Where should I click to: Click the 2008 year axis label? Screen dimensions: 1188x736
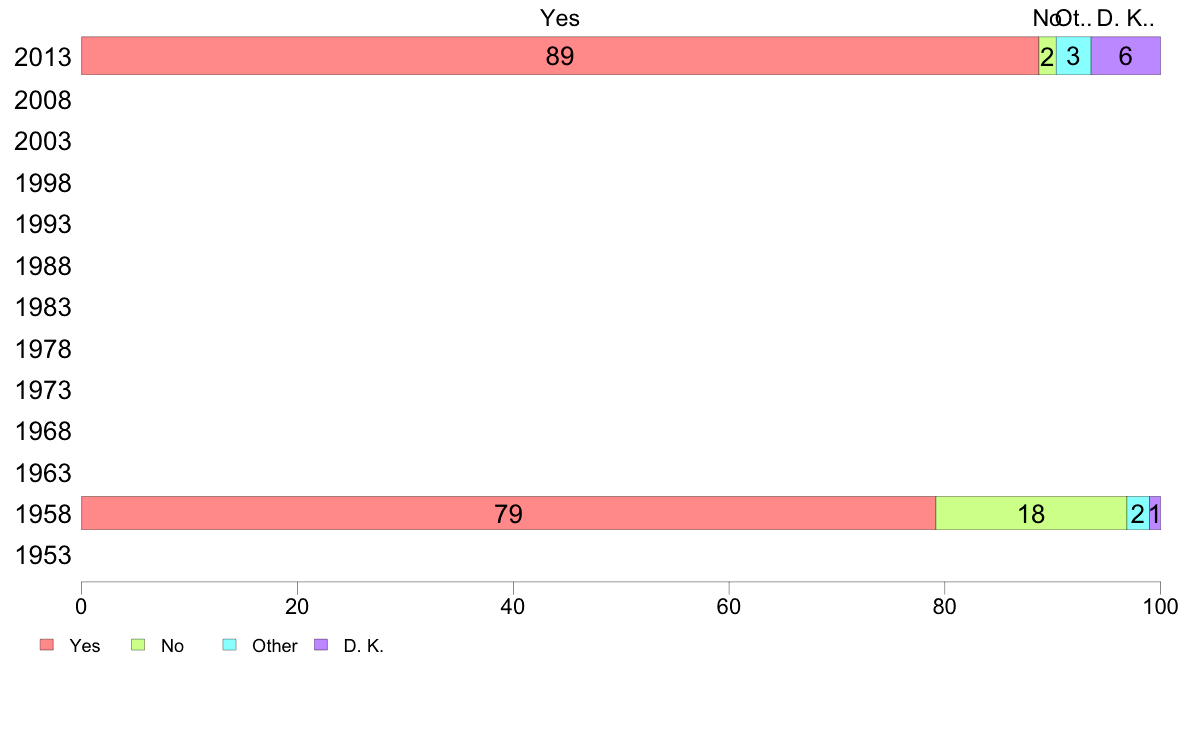point(42,100)
